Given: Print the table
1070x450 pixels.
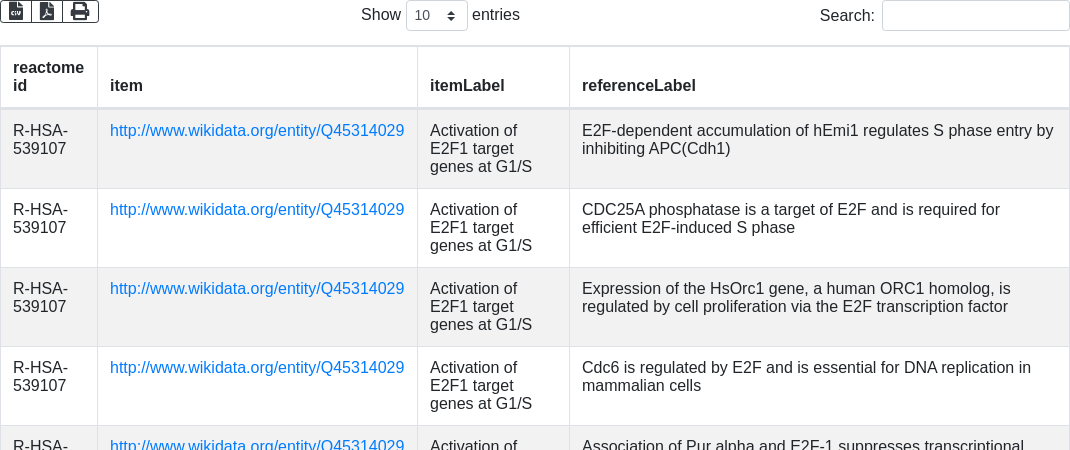Looking at the screenshot, I should tap(80, 11).
